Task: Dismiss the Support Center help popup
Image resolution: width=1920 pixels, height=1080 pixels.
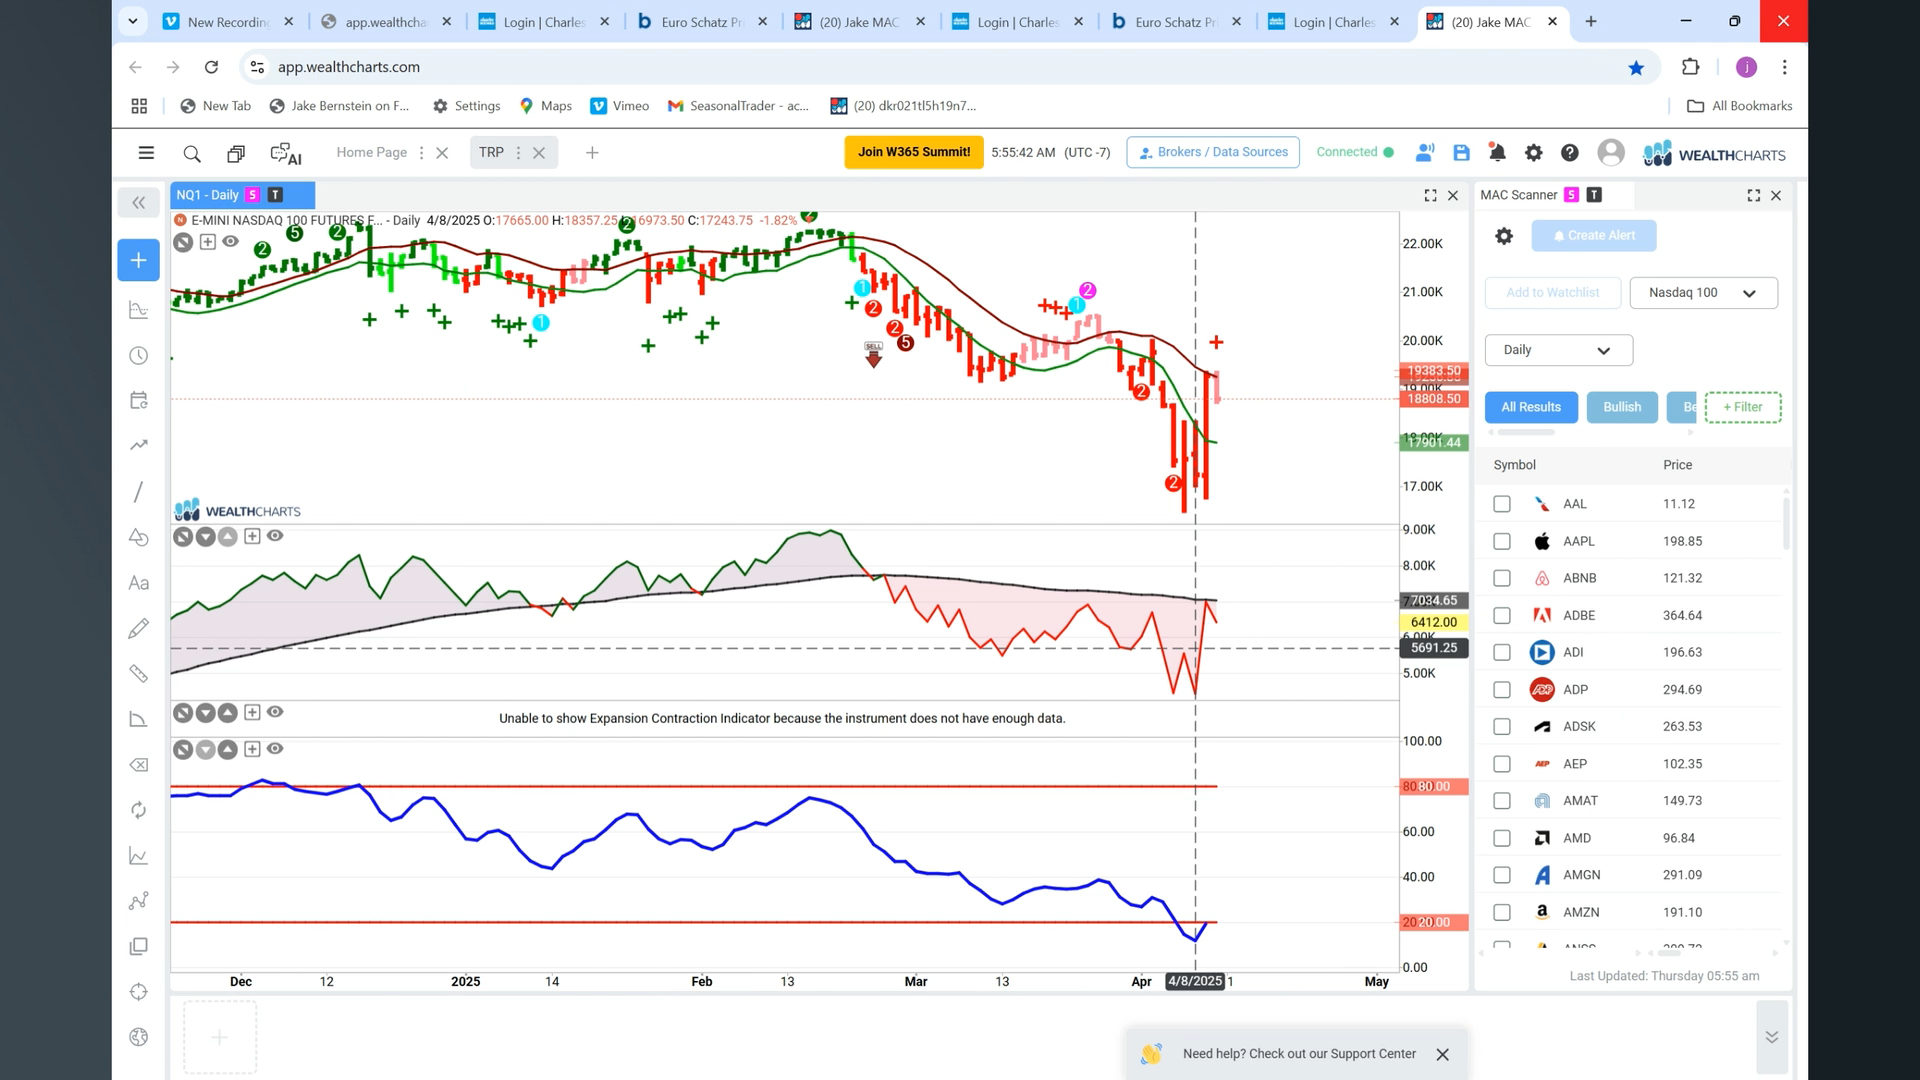Action: pyautogui.click(x=1442, y=1054)
